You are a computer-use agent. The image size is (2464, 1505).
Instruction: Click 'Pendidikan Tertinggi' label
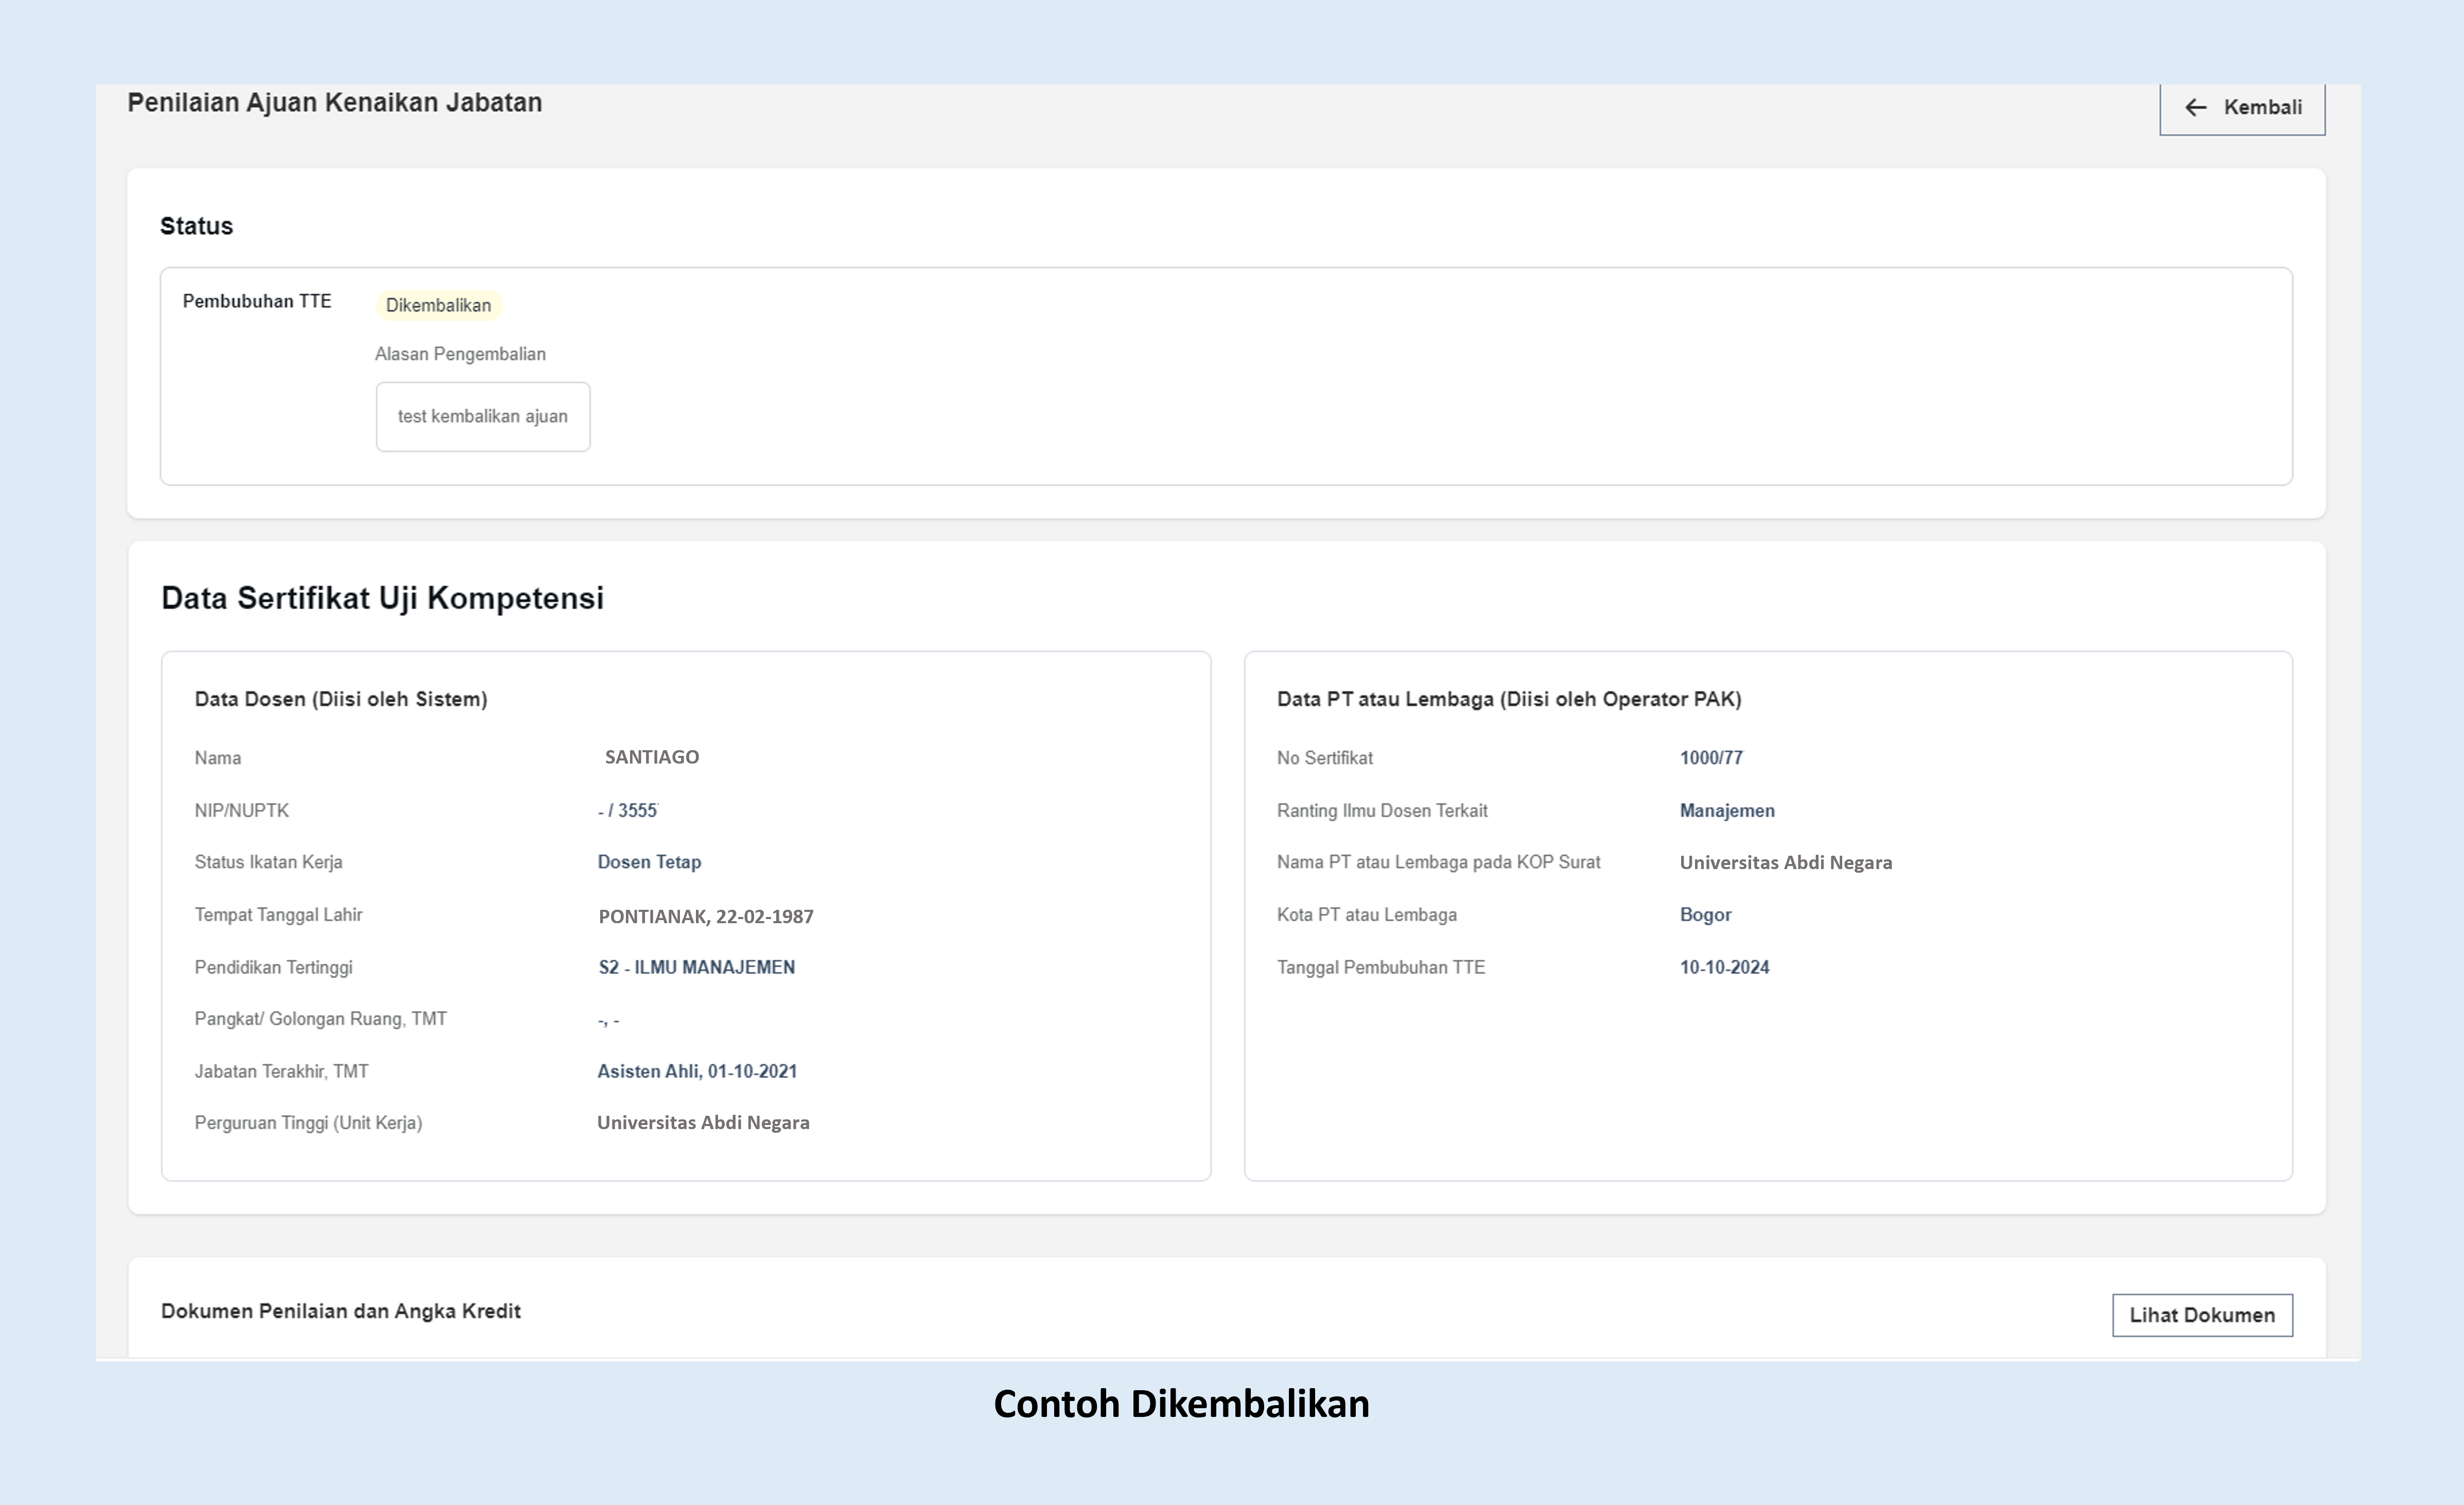(274, 967)
